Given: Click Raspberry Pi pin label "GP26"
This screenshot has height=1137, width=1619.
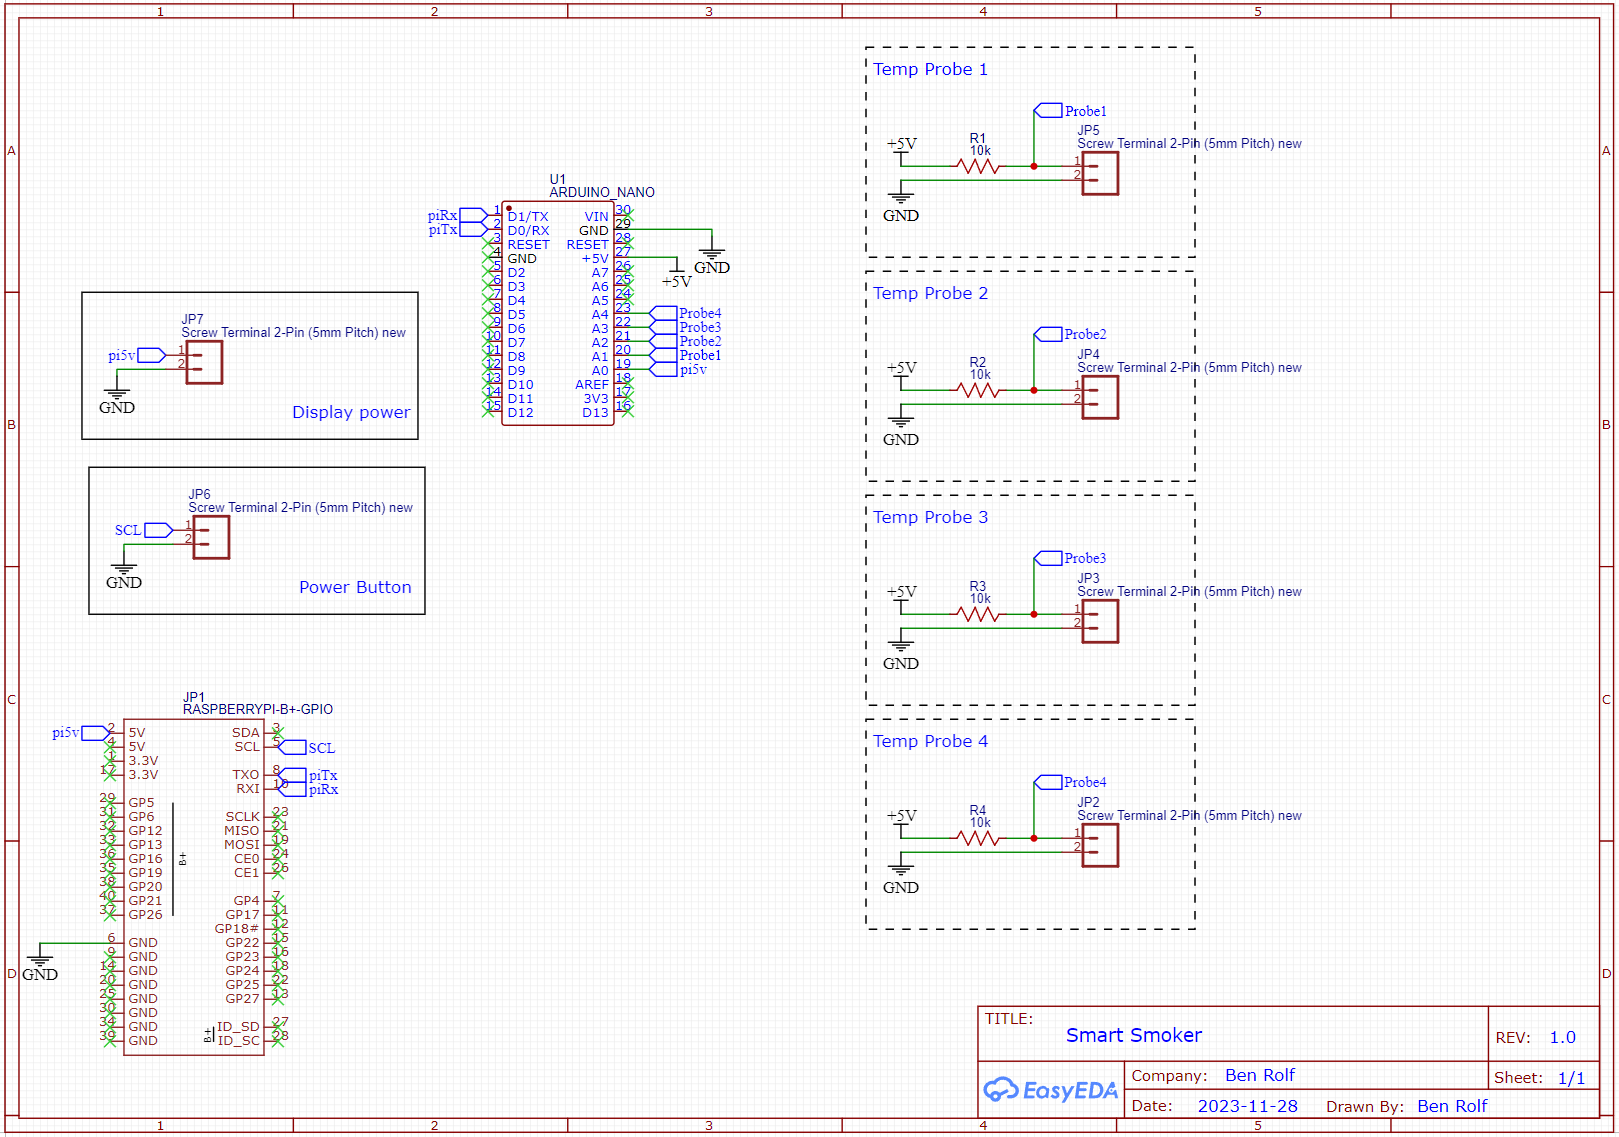Looking at the screenshot, I should pyautogui.click(x=145, y=915).
